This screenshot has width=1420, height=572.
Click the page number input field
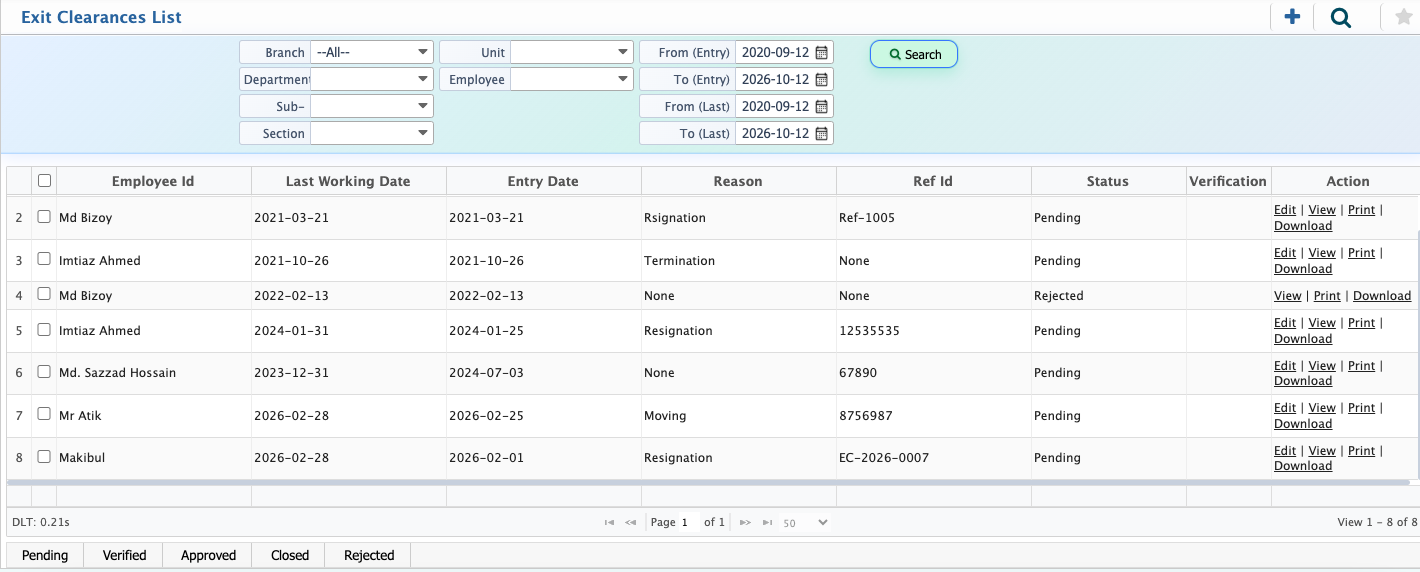coord(688,522)
